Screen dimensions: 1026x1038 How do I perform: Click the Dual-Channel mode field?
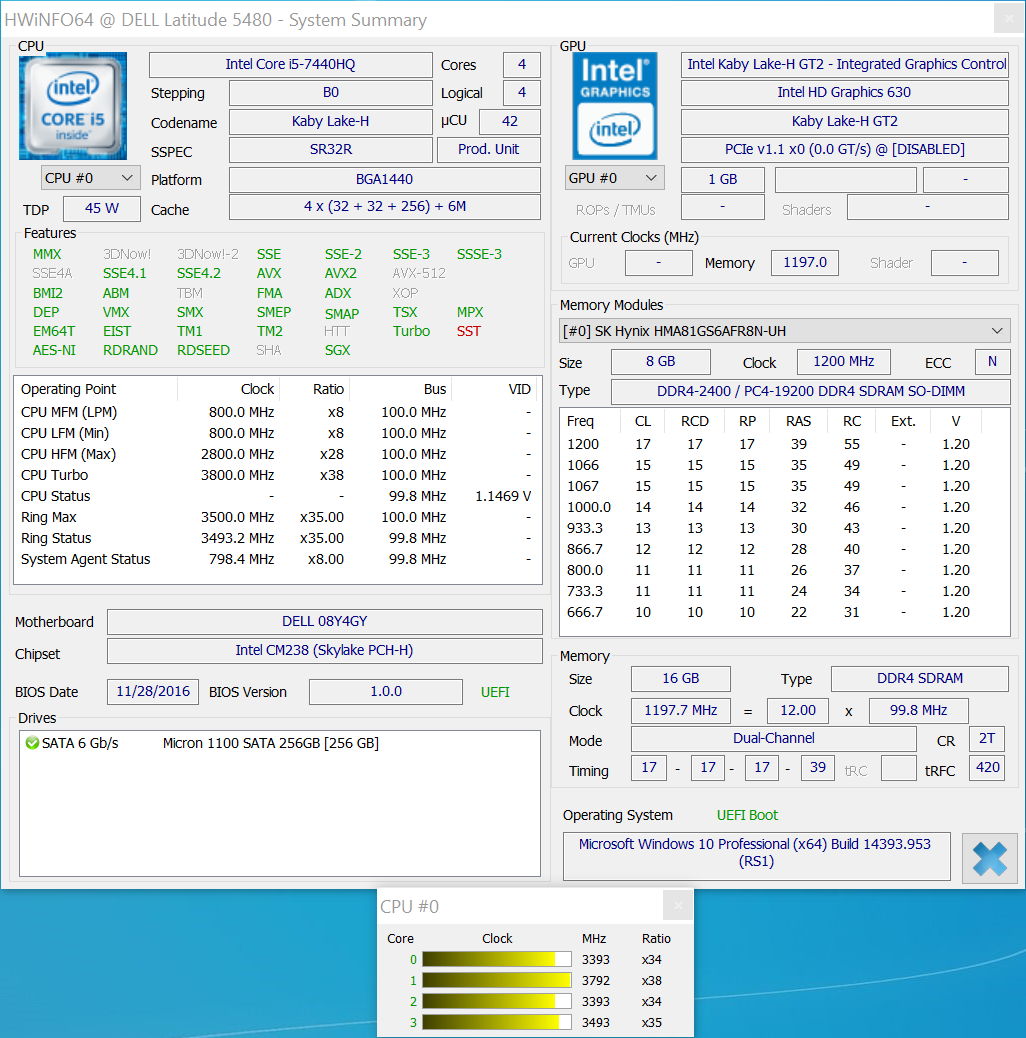click(774, 739)
